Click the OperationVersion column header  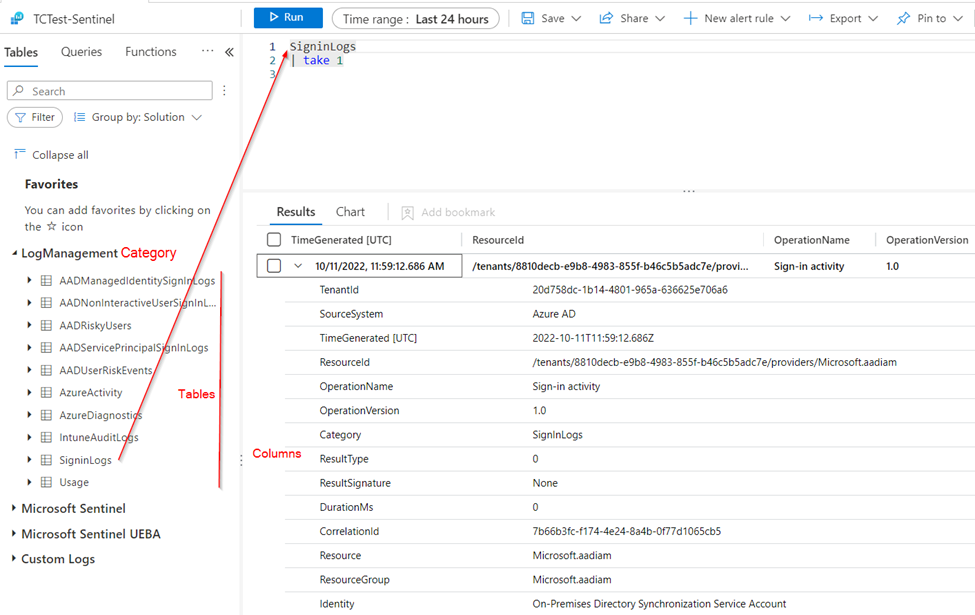(927, 240)
